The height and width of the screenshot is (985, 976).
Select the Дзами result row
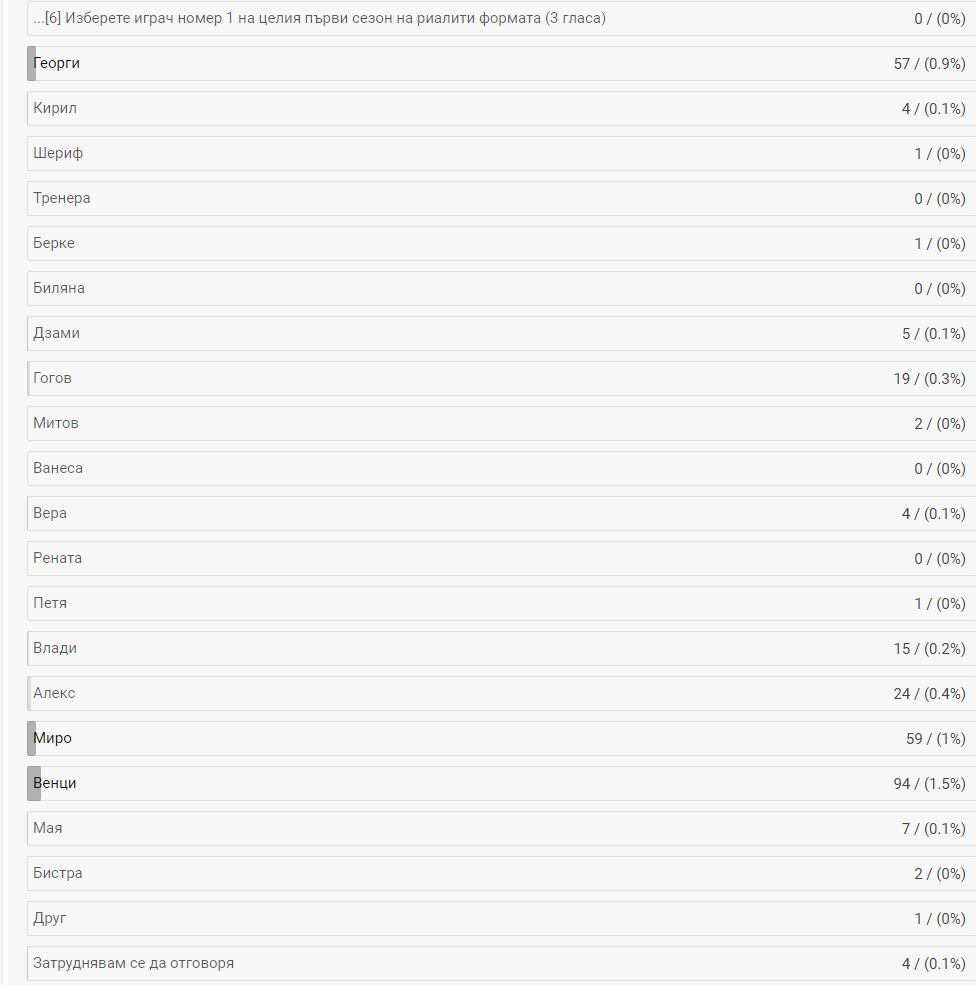501,334
